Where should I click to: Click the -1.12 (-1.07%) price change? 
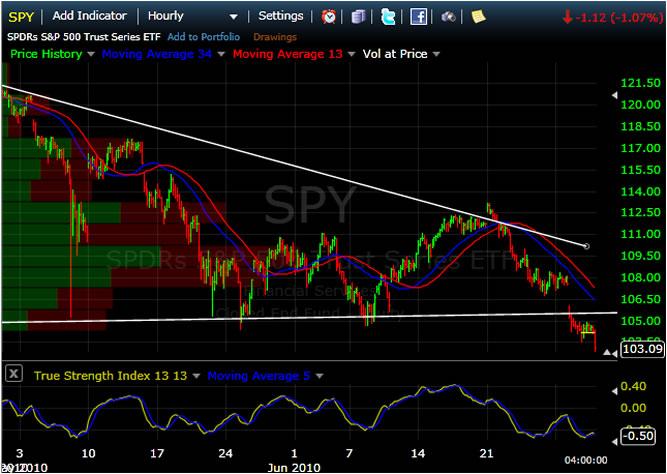coord(613,18)
